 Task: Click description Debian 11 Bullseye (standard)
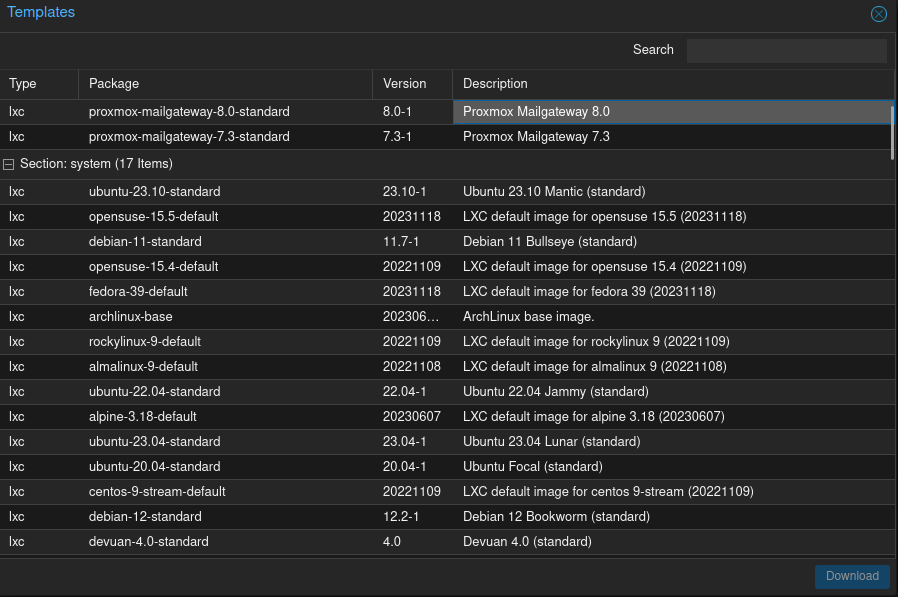[550, 242]
